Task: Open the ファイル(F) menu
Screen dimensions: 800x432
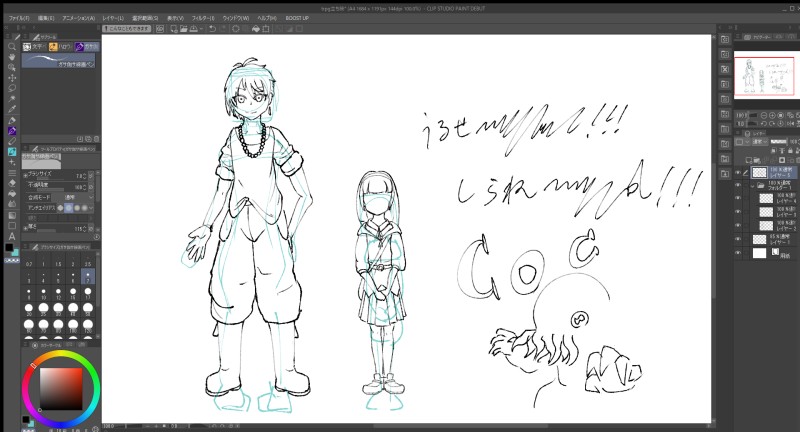Action: coord(19,18)
